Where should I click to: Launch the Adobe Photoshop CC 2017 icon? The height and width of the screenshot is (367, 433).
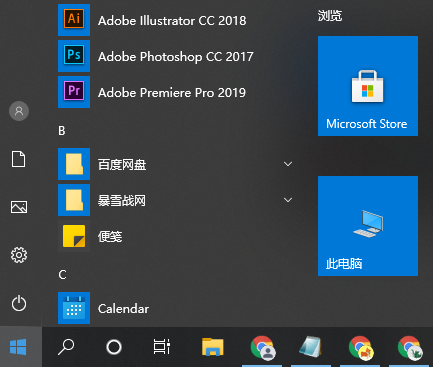point(74,56)
